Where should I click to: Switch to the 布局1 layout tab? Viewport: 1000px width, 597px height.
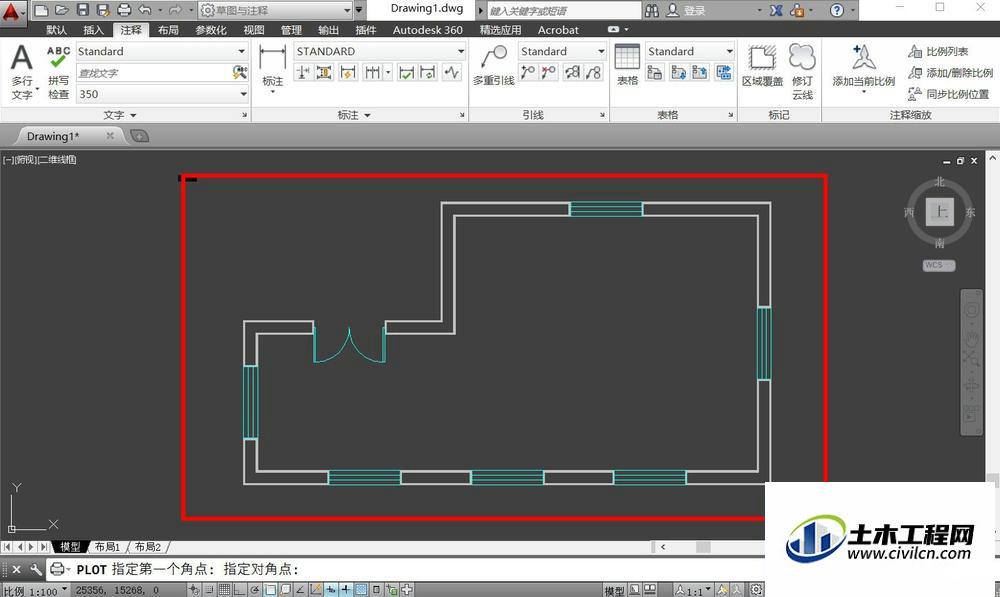(107, 547)
